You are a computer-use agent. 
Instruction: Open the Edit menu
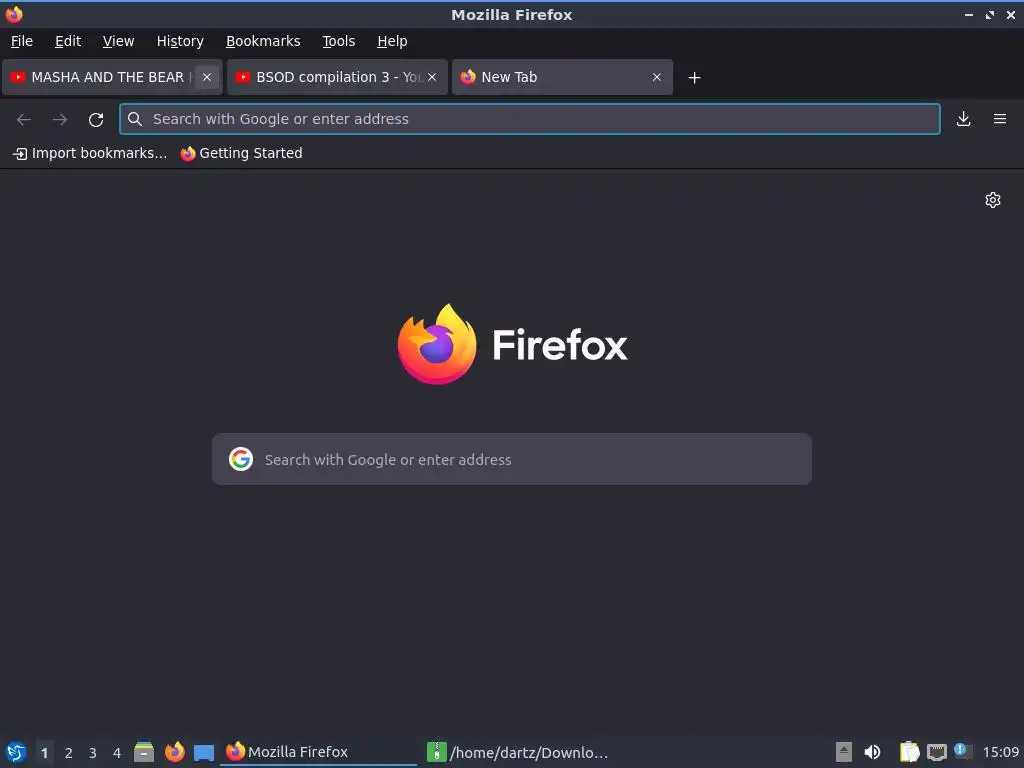point(68,41)
